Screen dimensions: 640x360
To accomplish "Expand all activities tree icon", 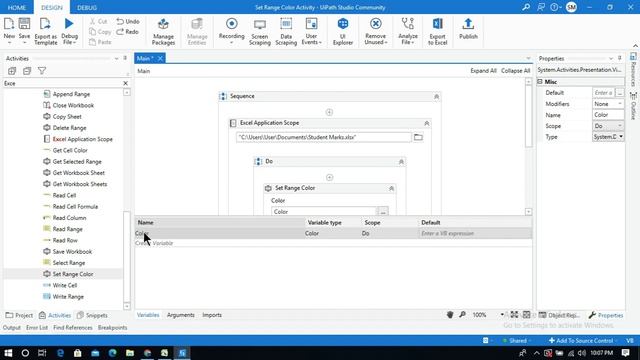I will tap(12, 71).
